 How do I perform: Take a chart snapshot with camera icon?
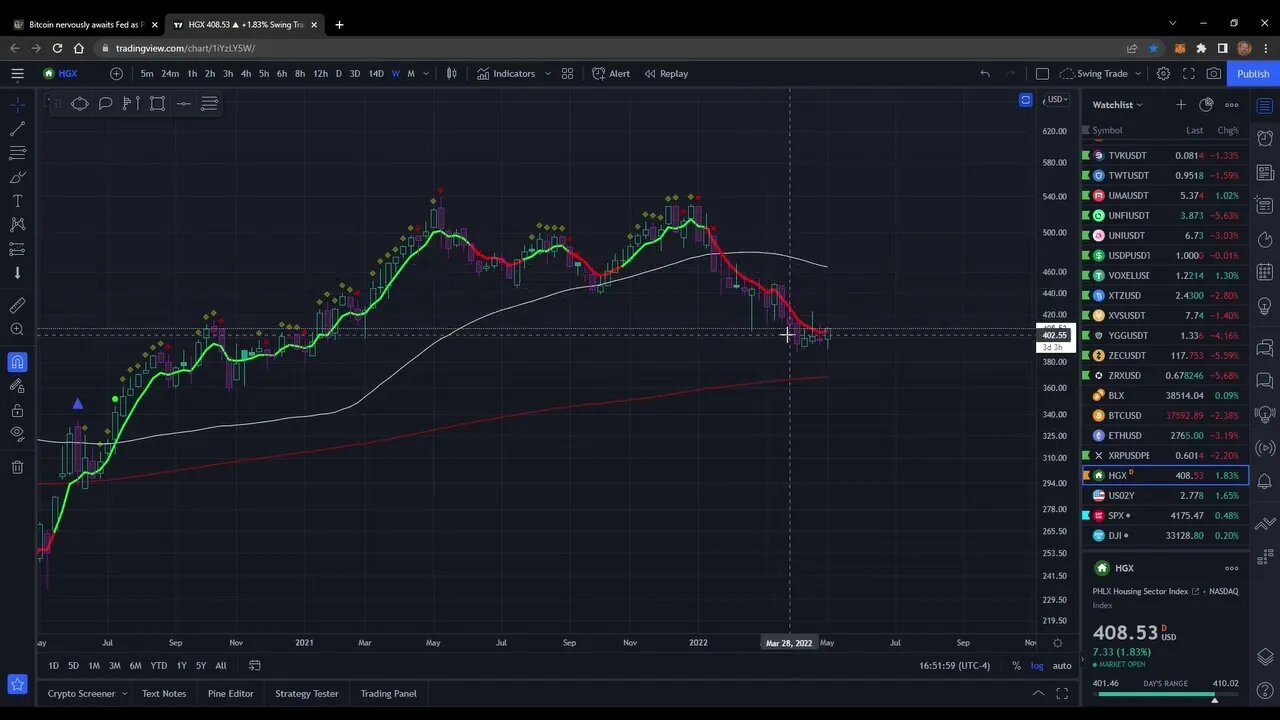pos(1213,73)
